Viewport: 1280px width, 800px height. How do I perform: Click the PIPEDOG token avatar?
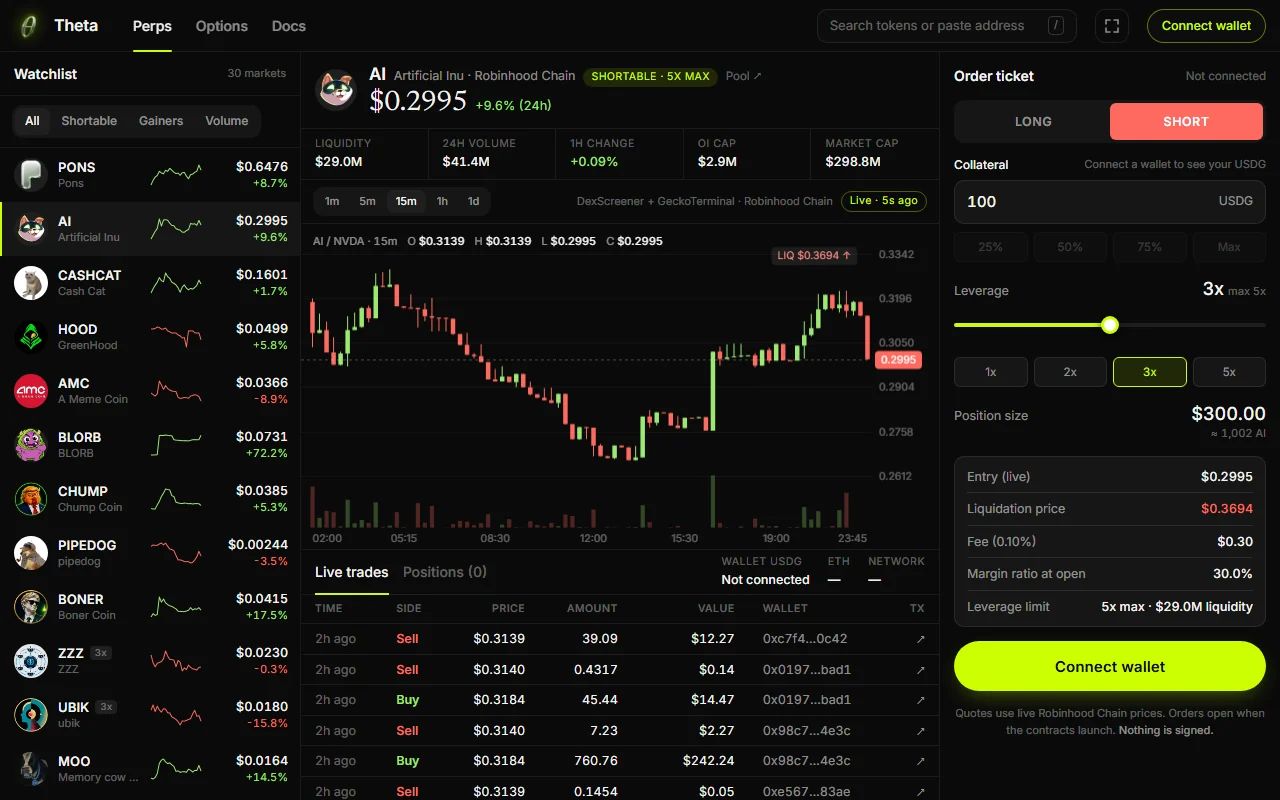coord(31,553)
